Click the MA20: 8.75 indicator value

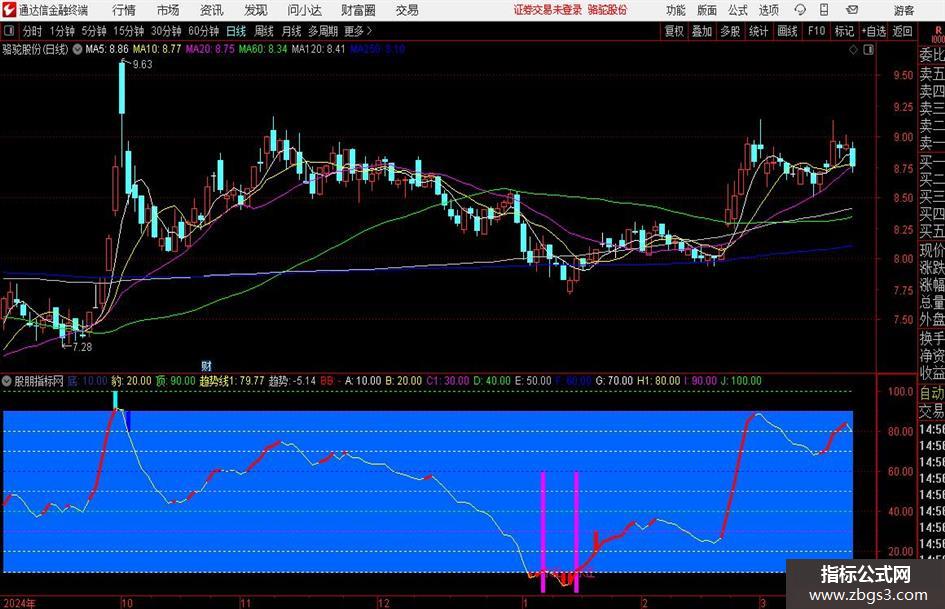click(210, 49)
